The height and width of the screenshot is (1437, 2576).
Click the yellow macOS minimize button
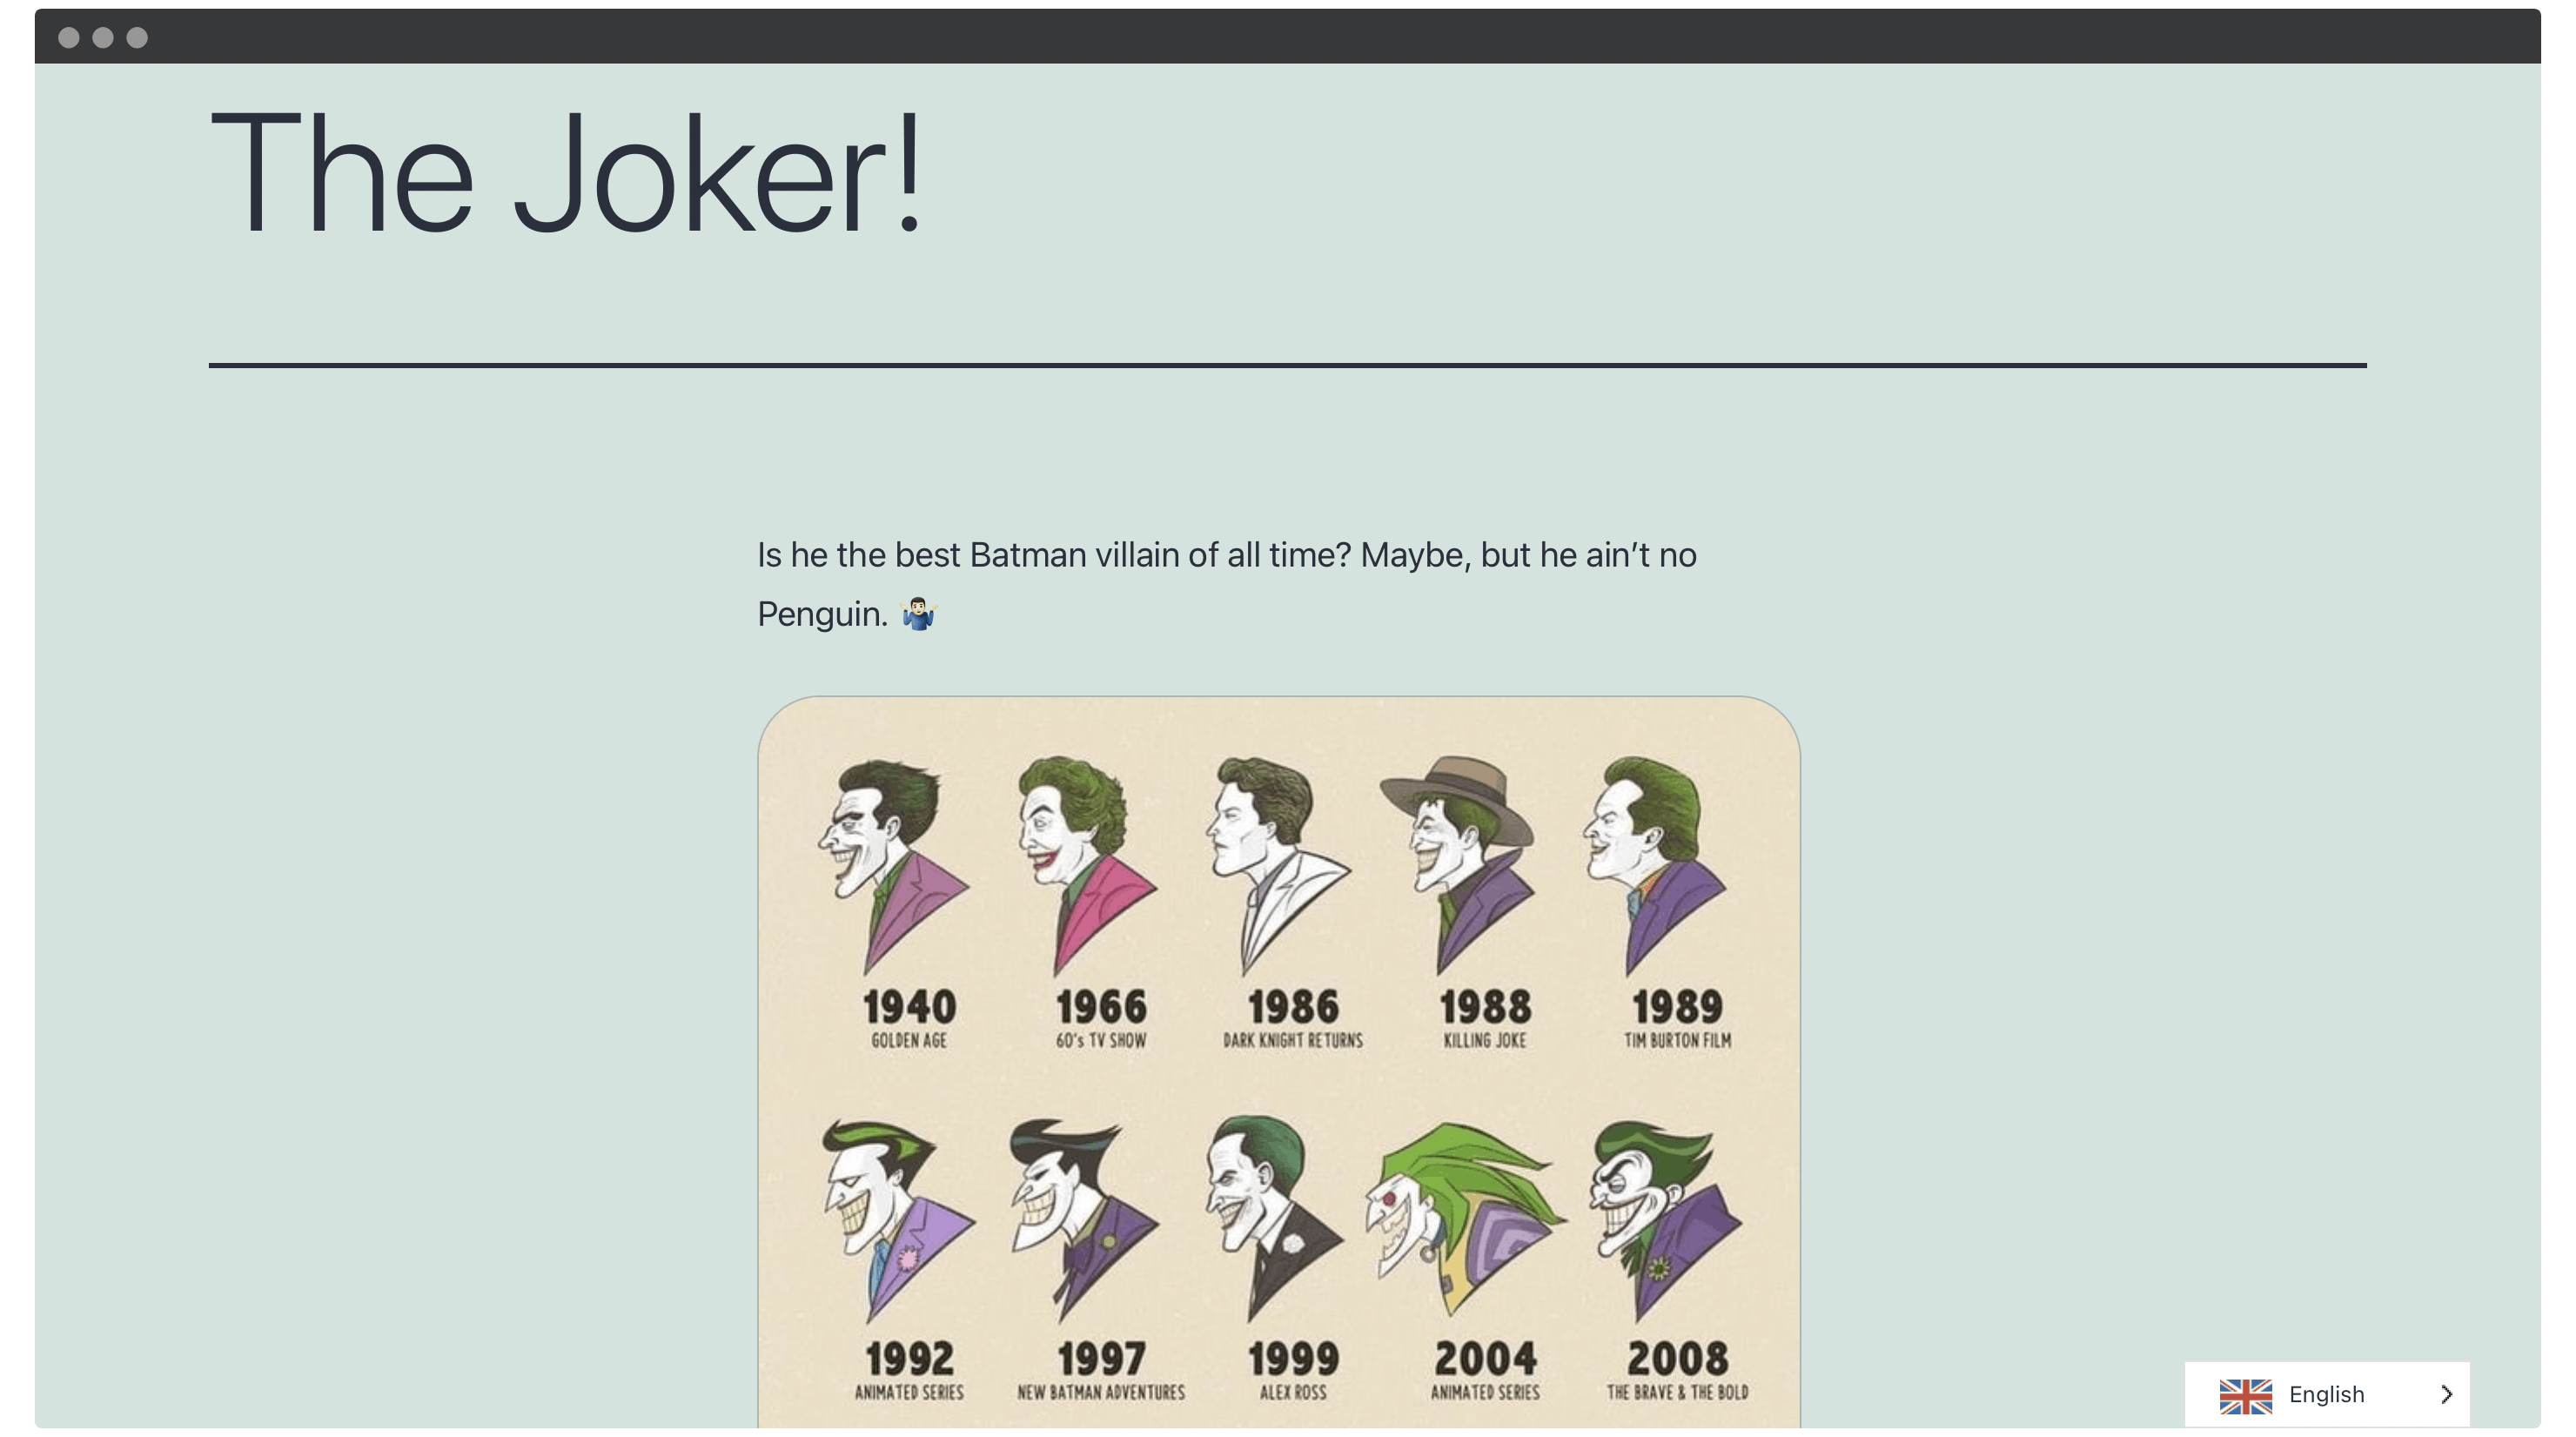pyautogui.click(x=101, y=36)
